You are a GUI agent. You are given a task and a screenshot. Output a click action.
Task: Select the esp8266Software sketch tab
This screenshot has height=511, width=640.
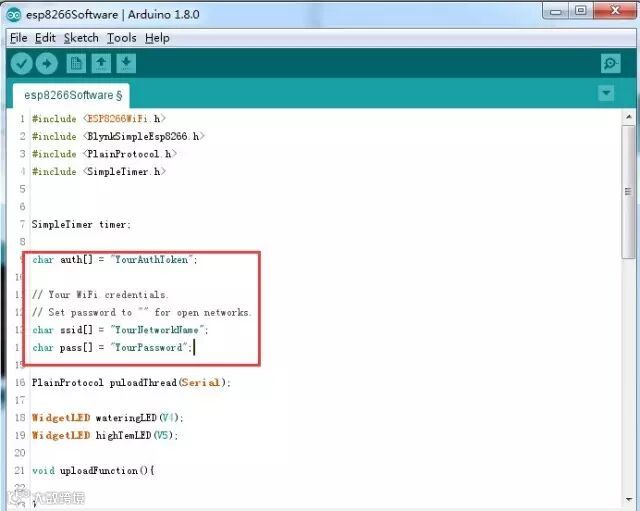72,96
